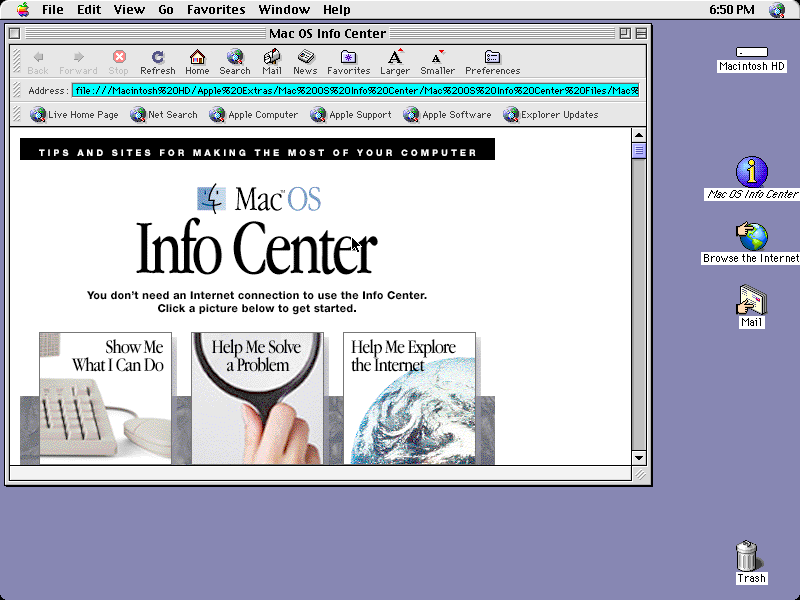Select the Mac OS Info Center desktop icon
800x600 pixels.
point(752,178)
